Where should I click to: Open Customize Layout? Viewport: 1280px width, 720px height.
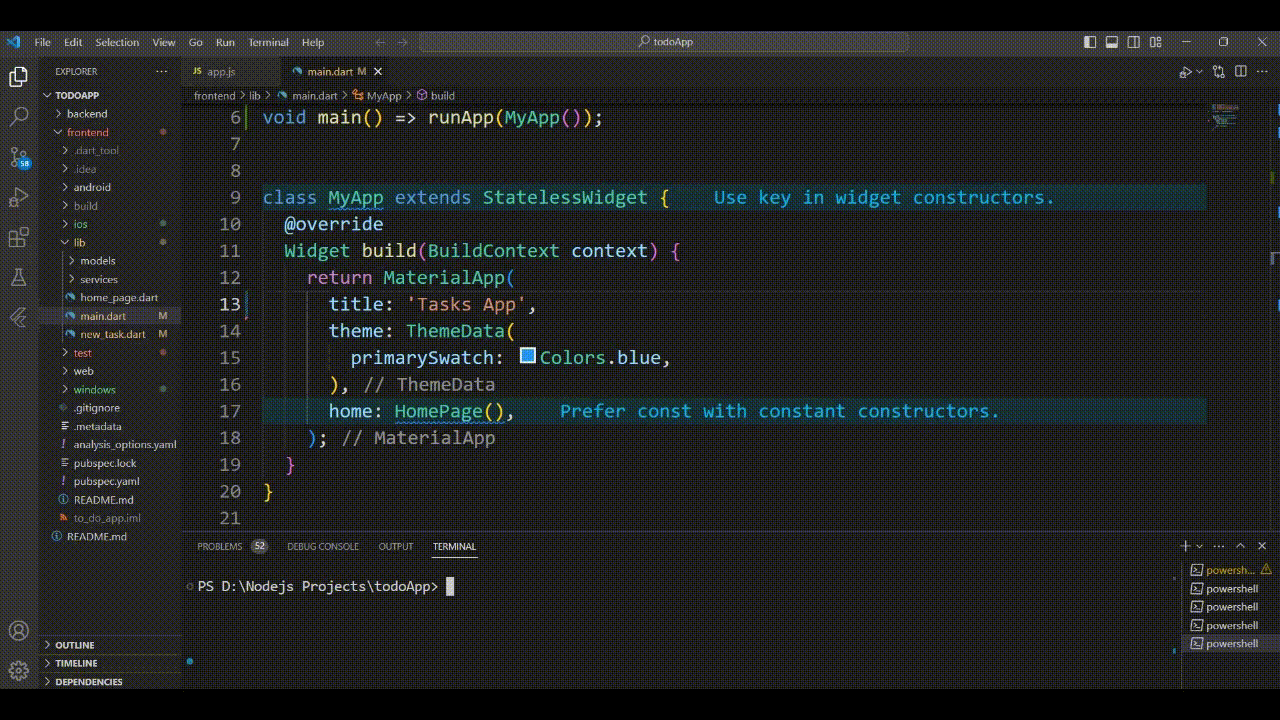(1156, 42)
